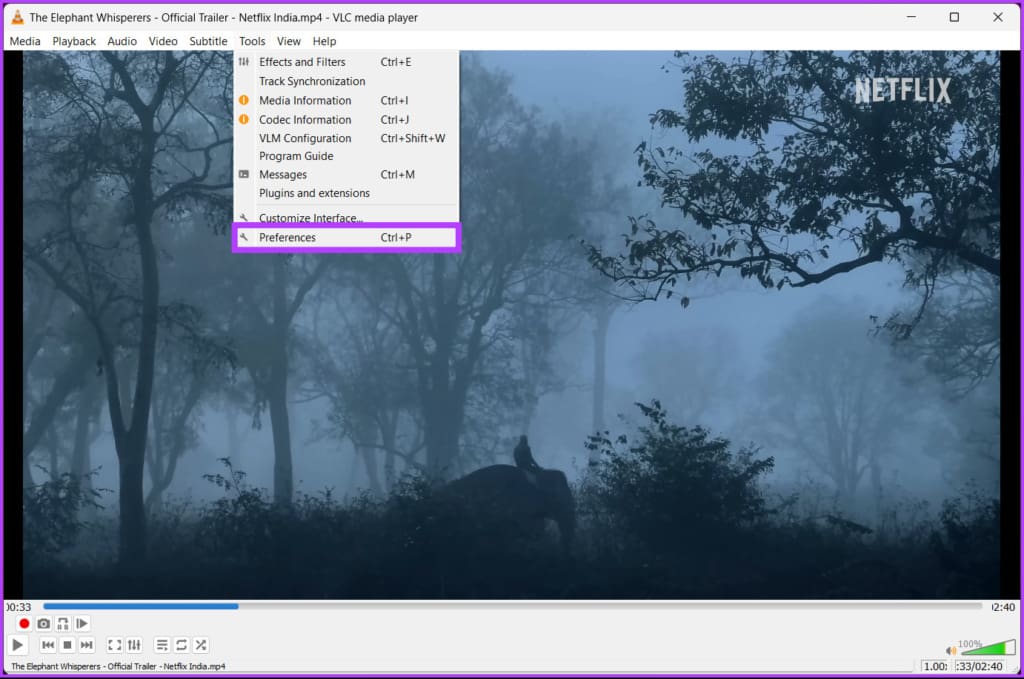Open the View menu

pos(289,41)
